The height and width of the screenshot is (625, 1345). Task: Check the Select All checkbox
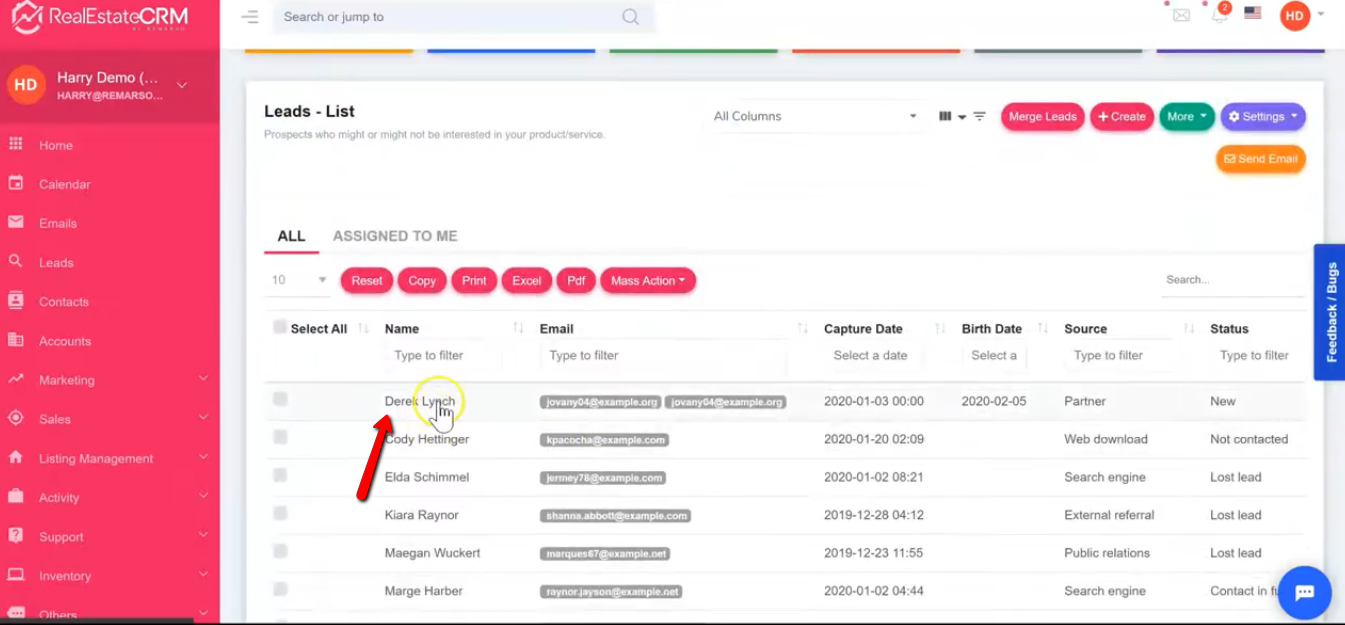click(x=280, y=327)
